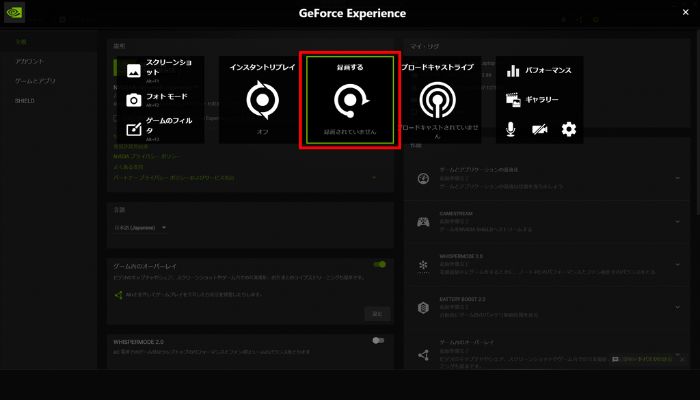Toggle the camera icon in overlay
The width and height of the screenshot is (700, 400).
(x=540, y=129)
